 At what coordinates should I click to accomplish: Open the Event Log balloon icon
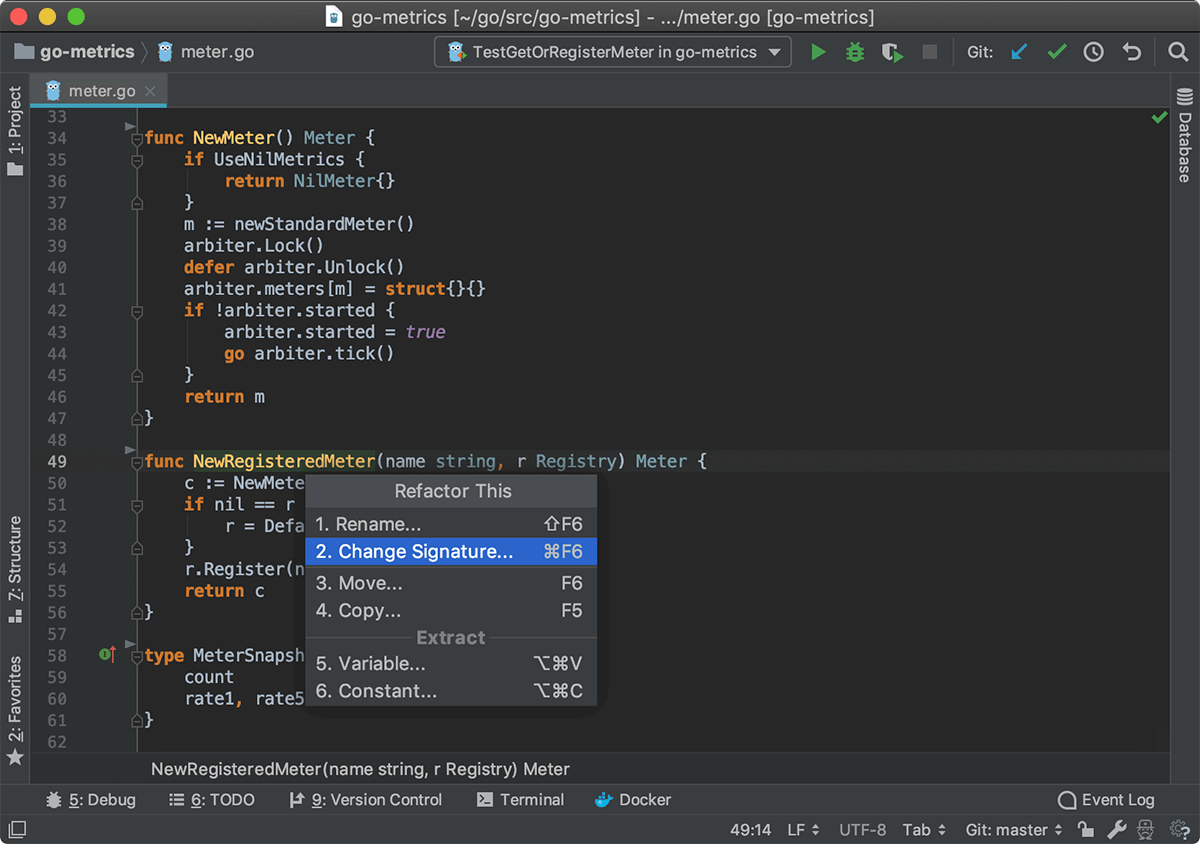coord(1068,799)
